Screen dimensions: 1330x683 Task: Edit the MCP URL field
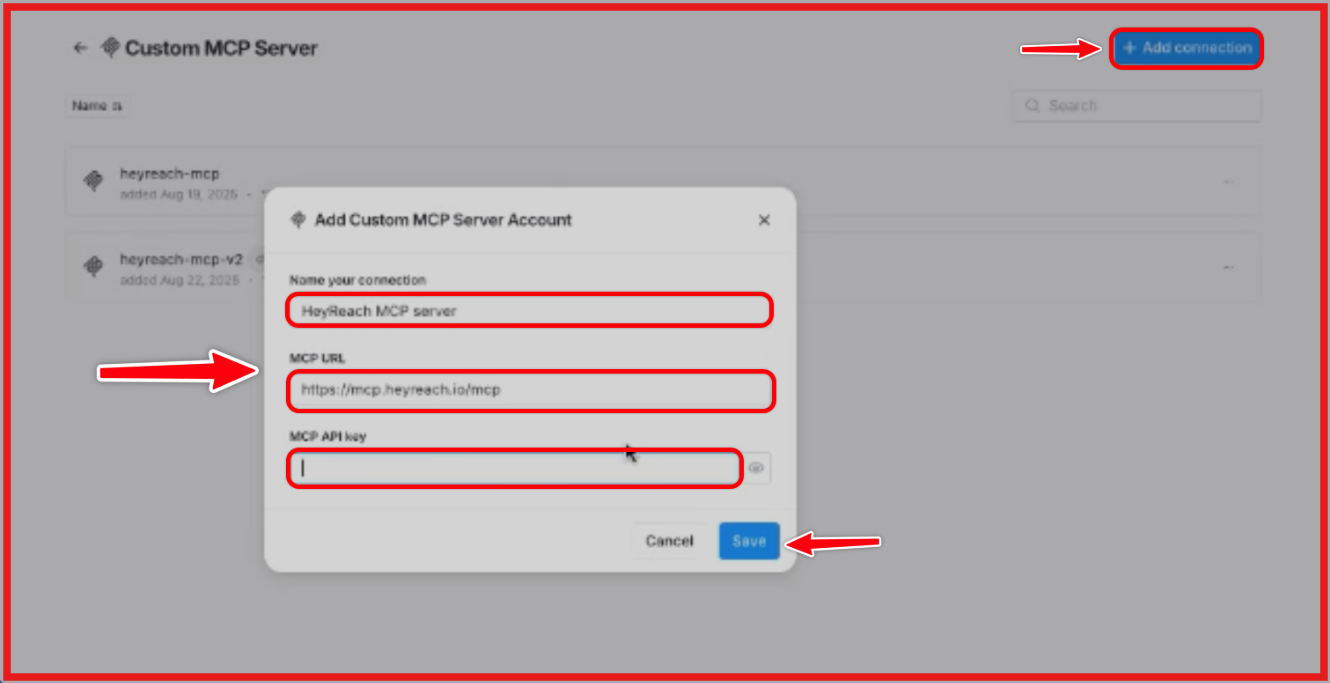click(530, 390)
